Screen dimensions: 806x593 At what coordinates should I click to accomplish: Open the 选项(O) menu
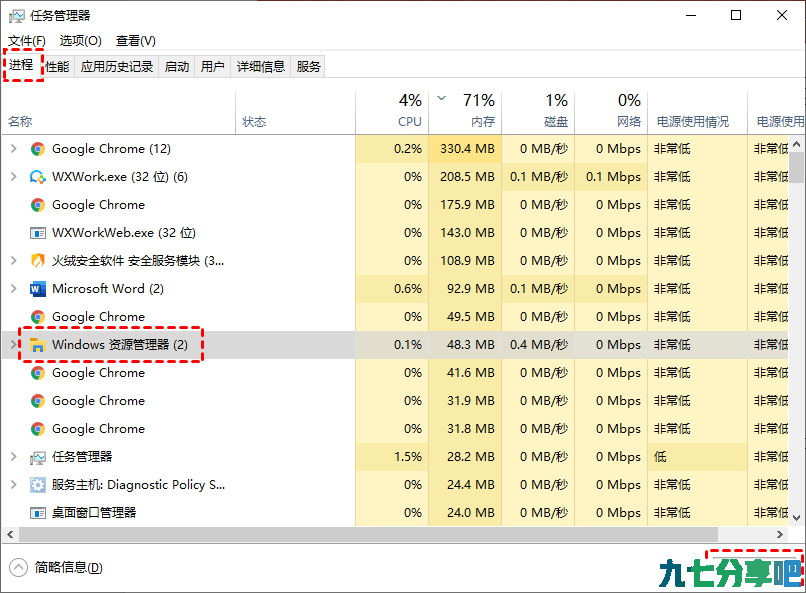click(80, 41)
